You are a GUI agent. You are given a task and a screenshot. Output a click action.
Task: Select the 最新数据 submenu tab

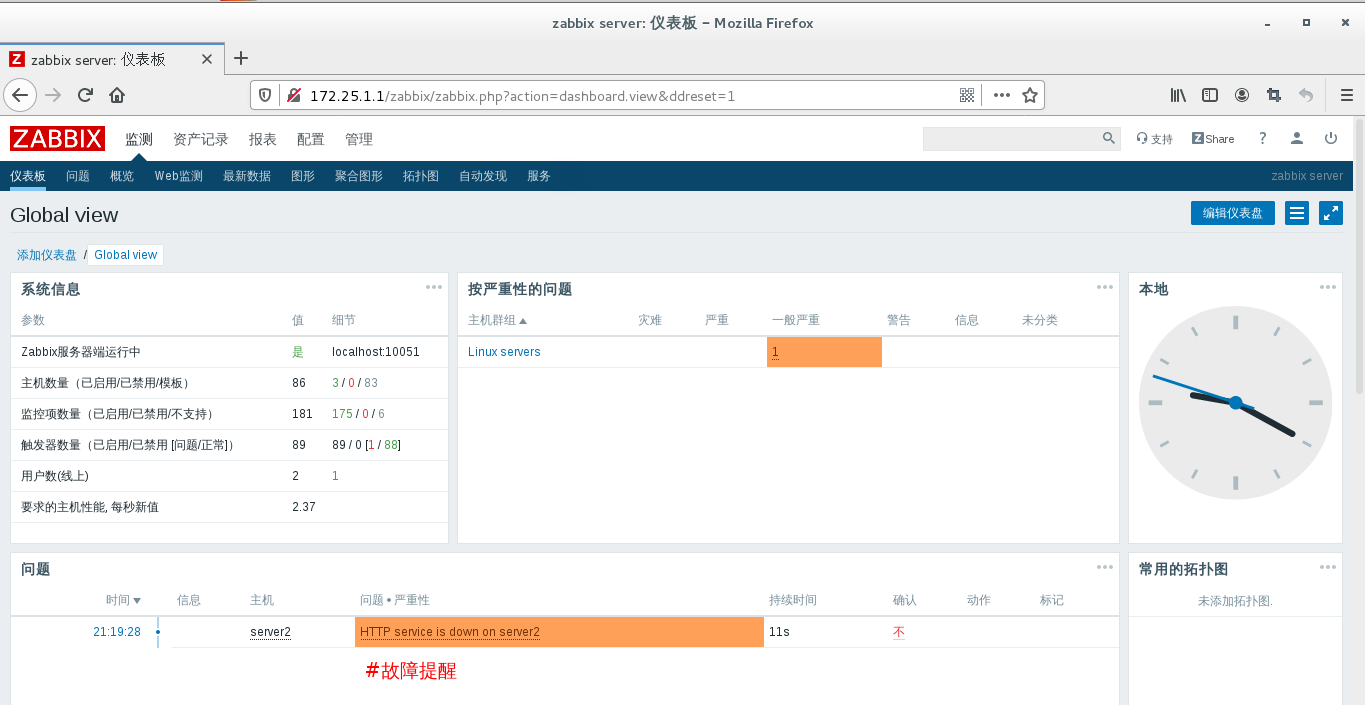click(x=247, y=176)
